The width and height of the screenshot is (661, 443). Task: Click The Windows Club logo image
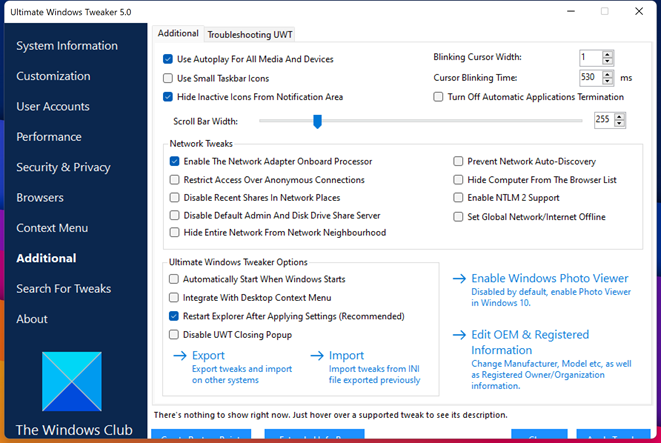(72, 381)
